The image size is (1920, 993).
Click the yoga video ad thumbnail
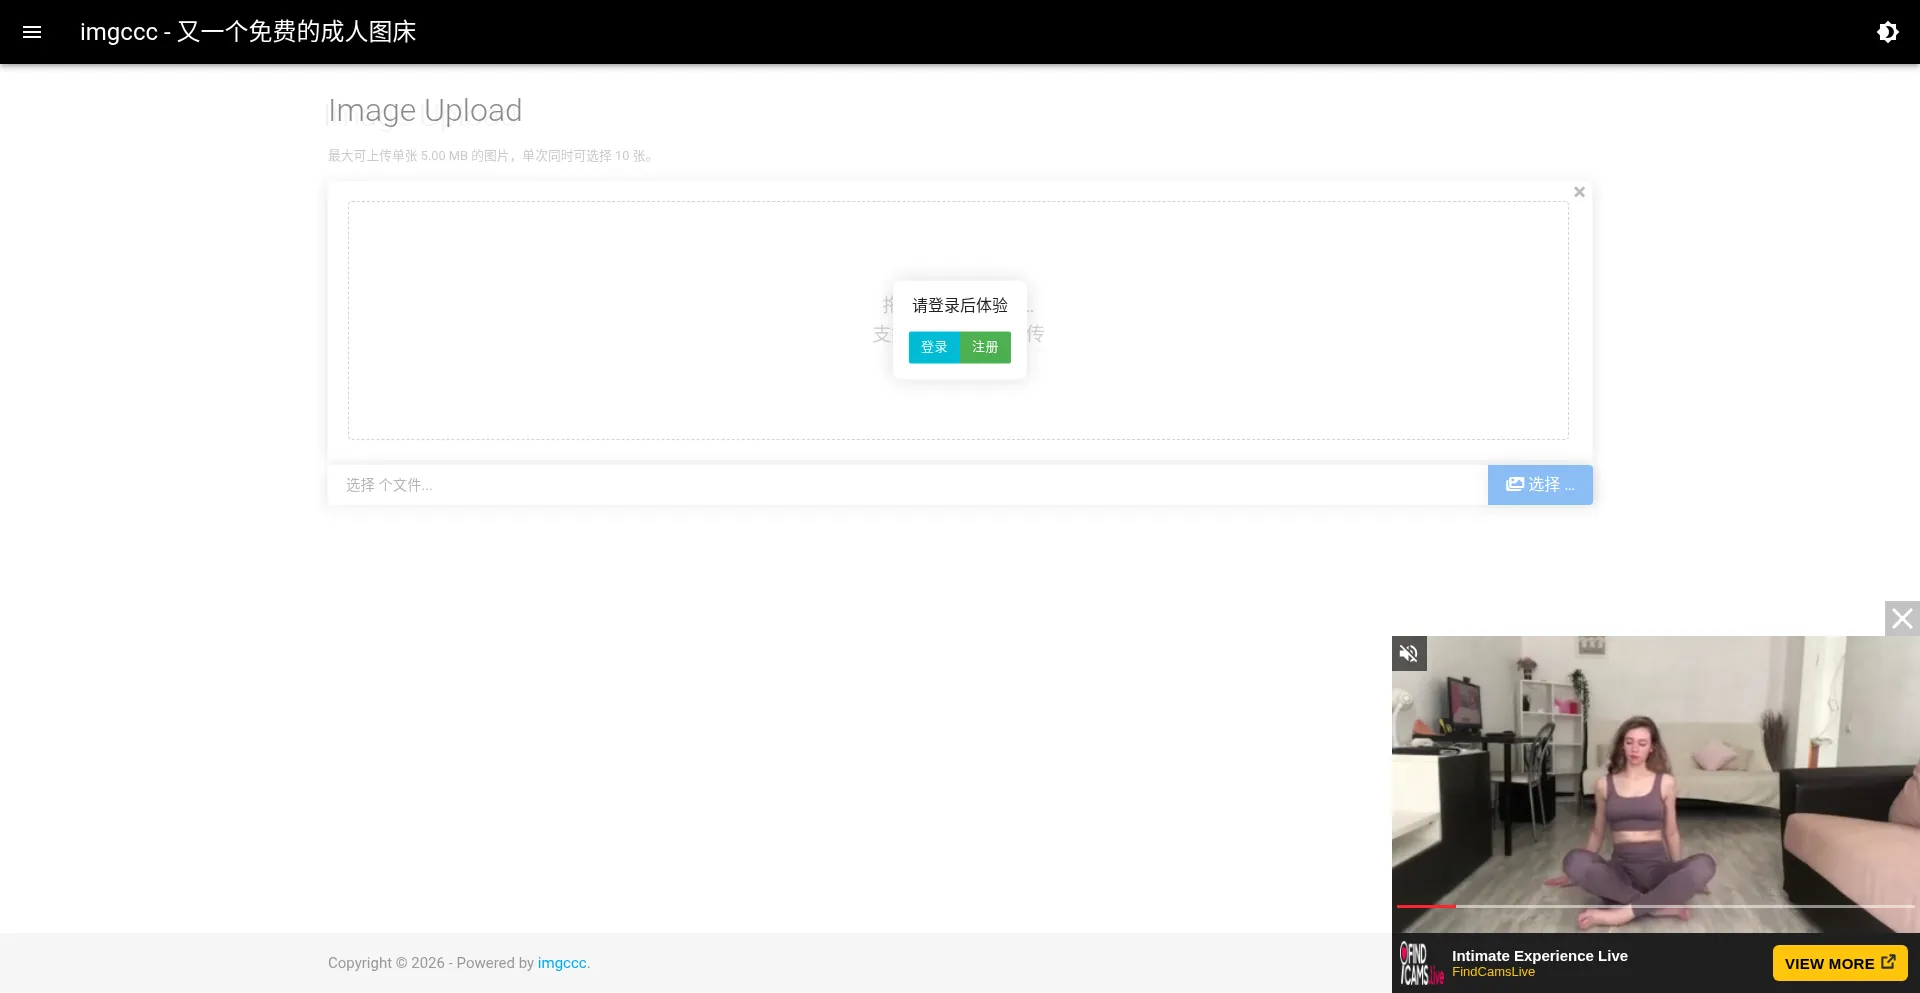point(1655,784)
